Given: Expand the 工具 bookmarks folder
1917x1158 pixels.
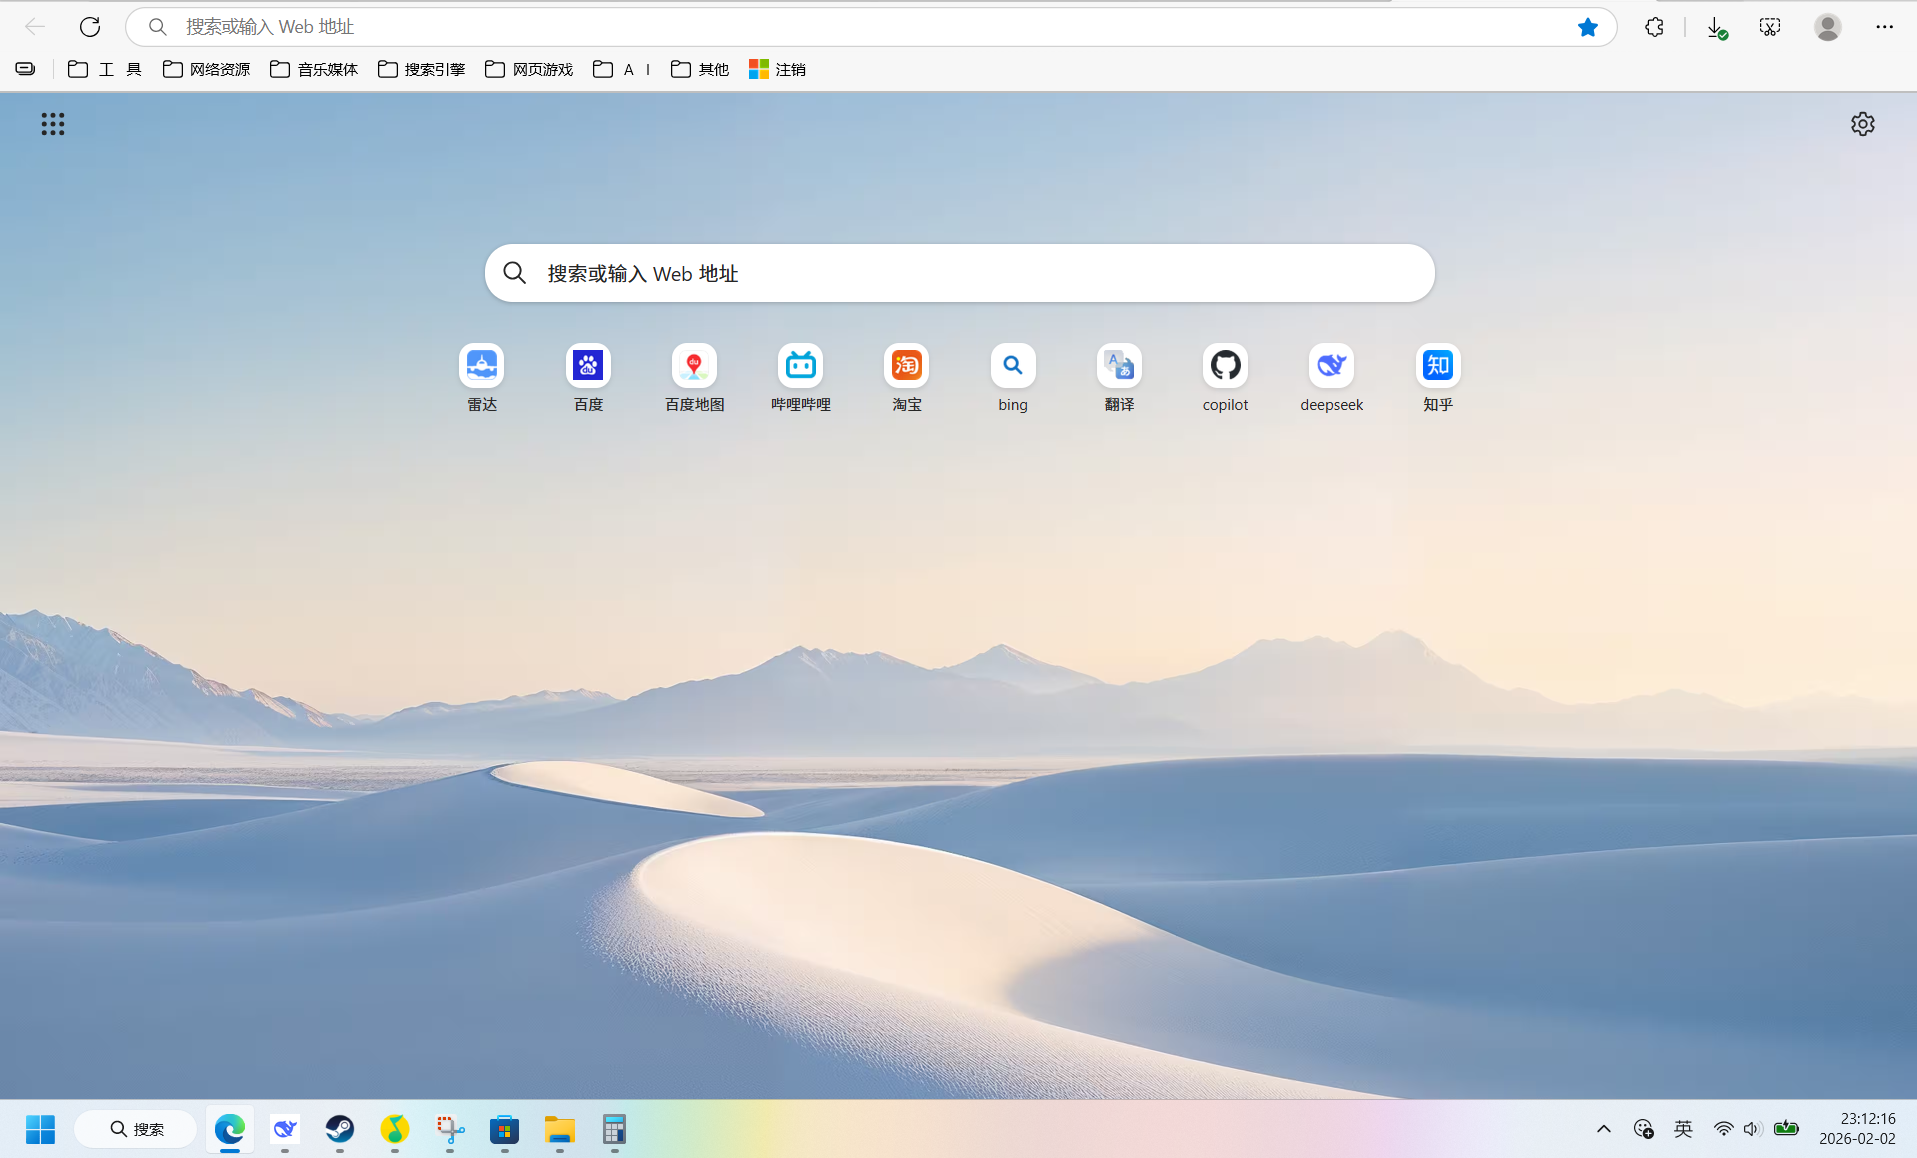Looking at the screenshot, I should click(105, 69).
